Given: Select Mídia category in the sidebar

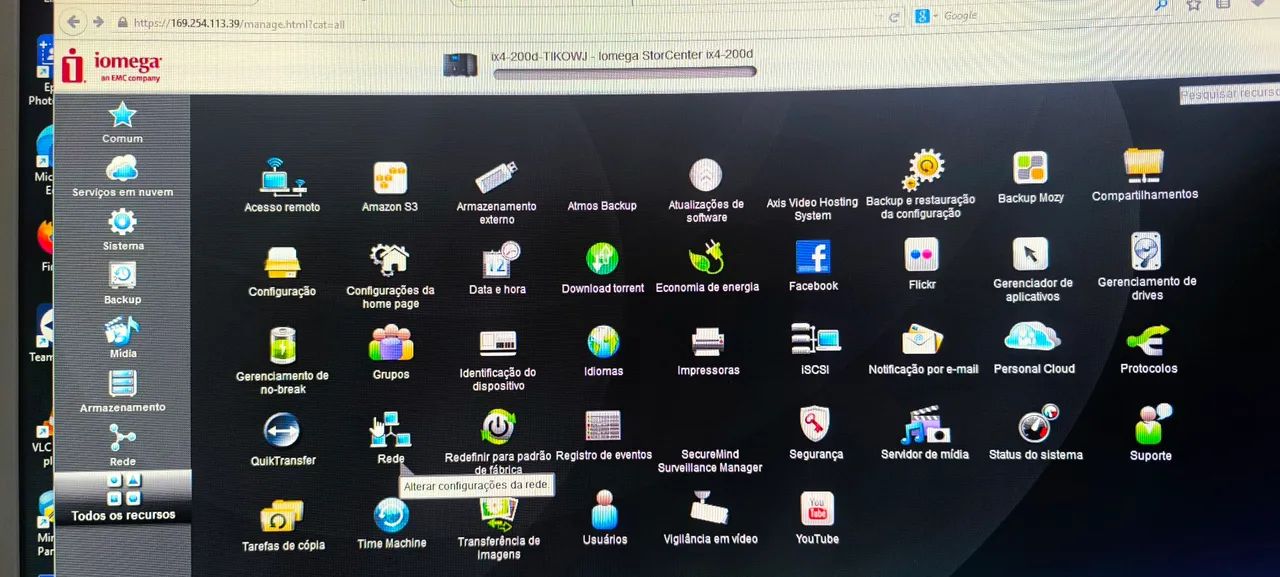Looking at the screenshot, I should (122, 336).
